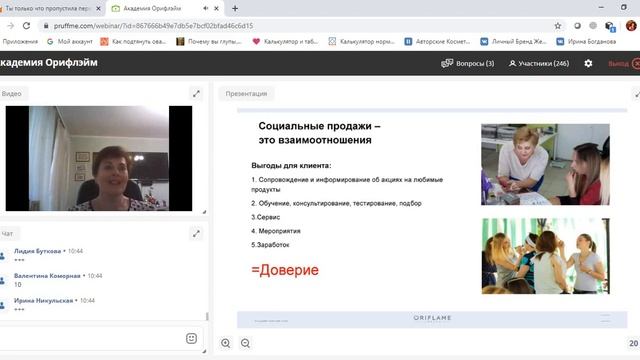Click the extension icon with blue badge

pyautogui.click(x=610, y=26)
